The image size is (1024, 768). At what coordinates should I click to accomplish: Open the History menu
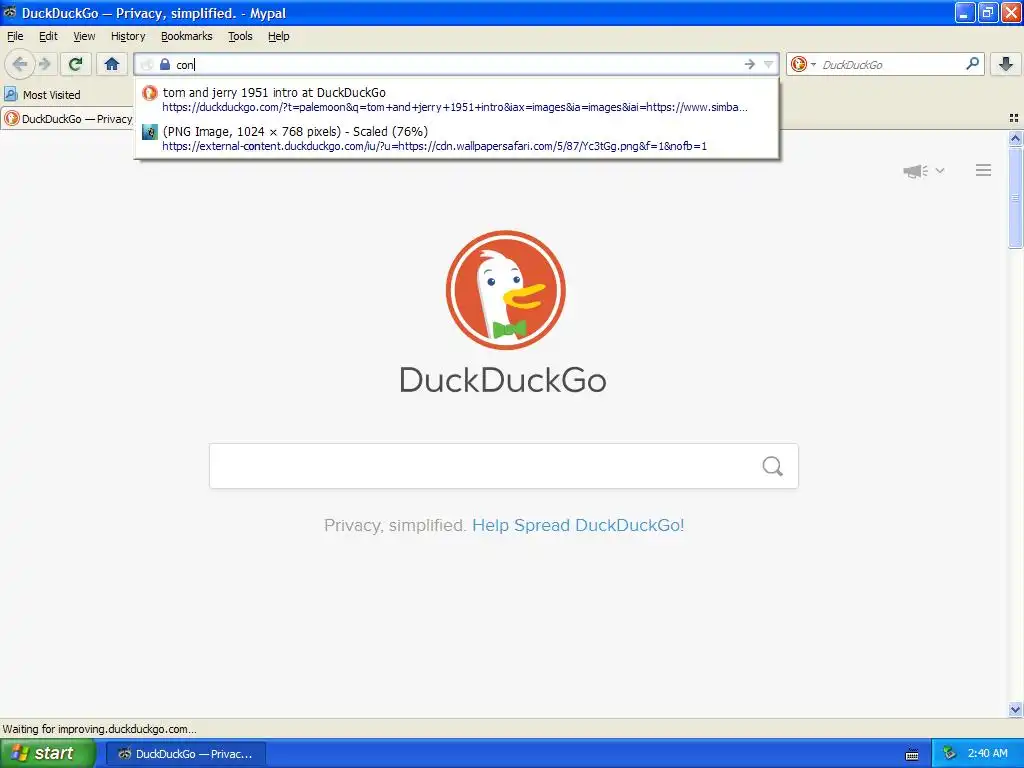[x=128, y=36]
